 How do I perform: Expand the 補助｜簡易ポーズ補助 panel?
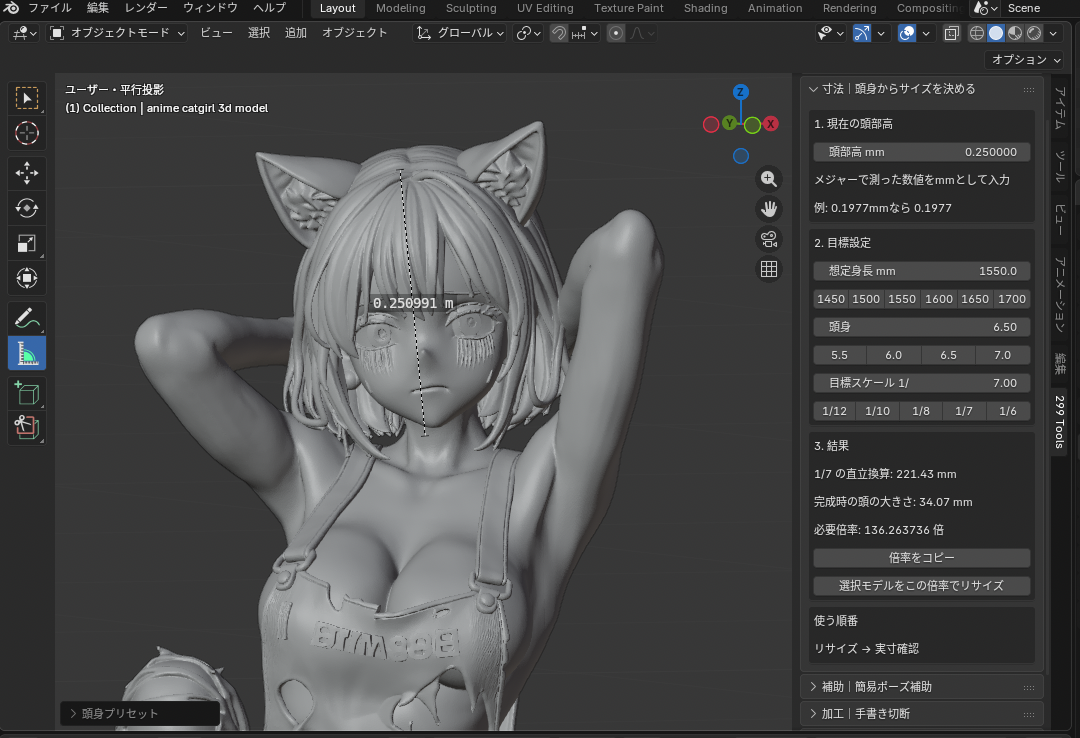click(813, 687)
